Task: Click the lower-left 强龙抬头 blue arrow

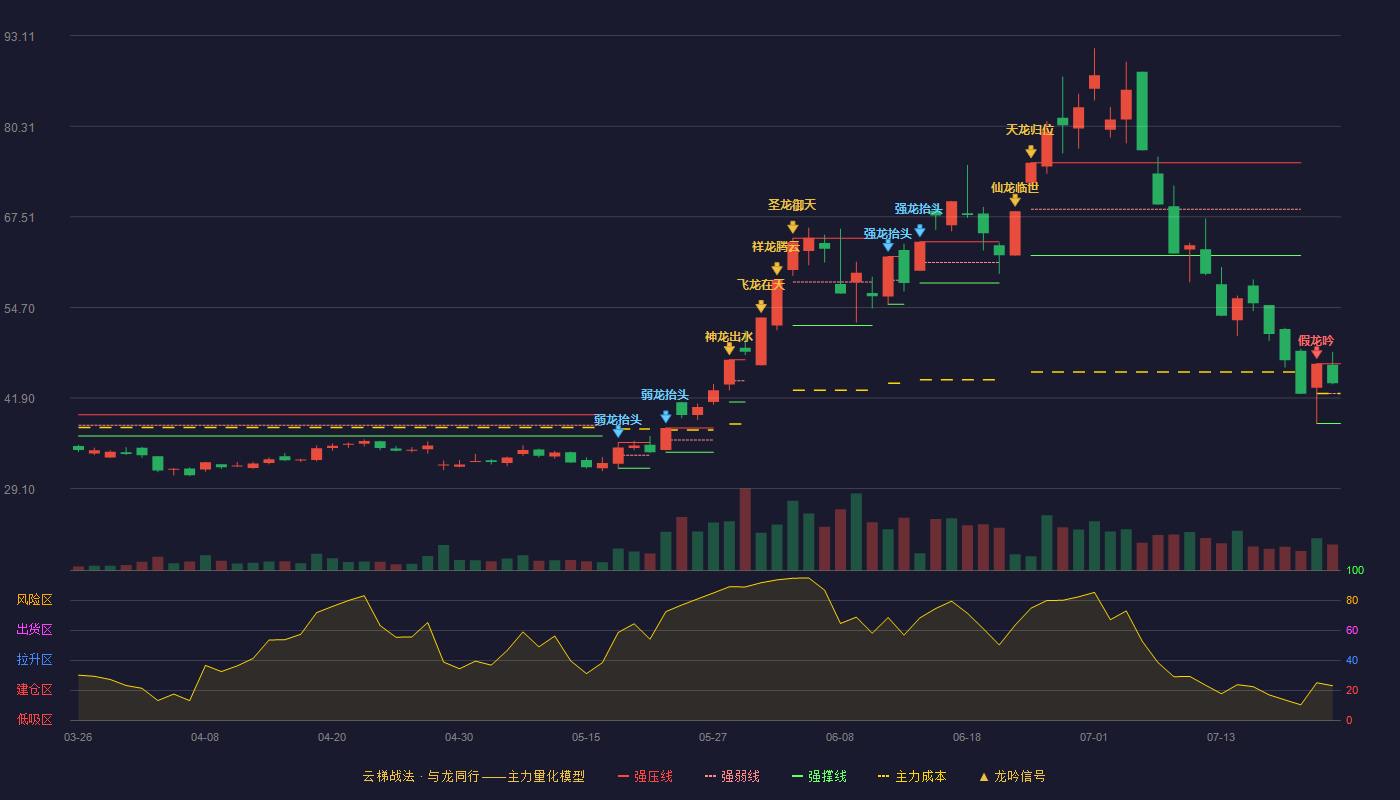Action: pyautogui.click(x=888, y=246)
